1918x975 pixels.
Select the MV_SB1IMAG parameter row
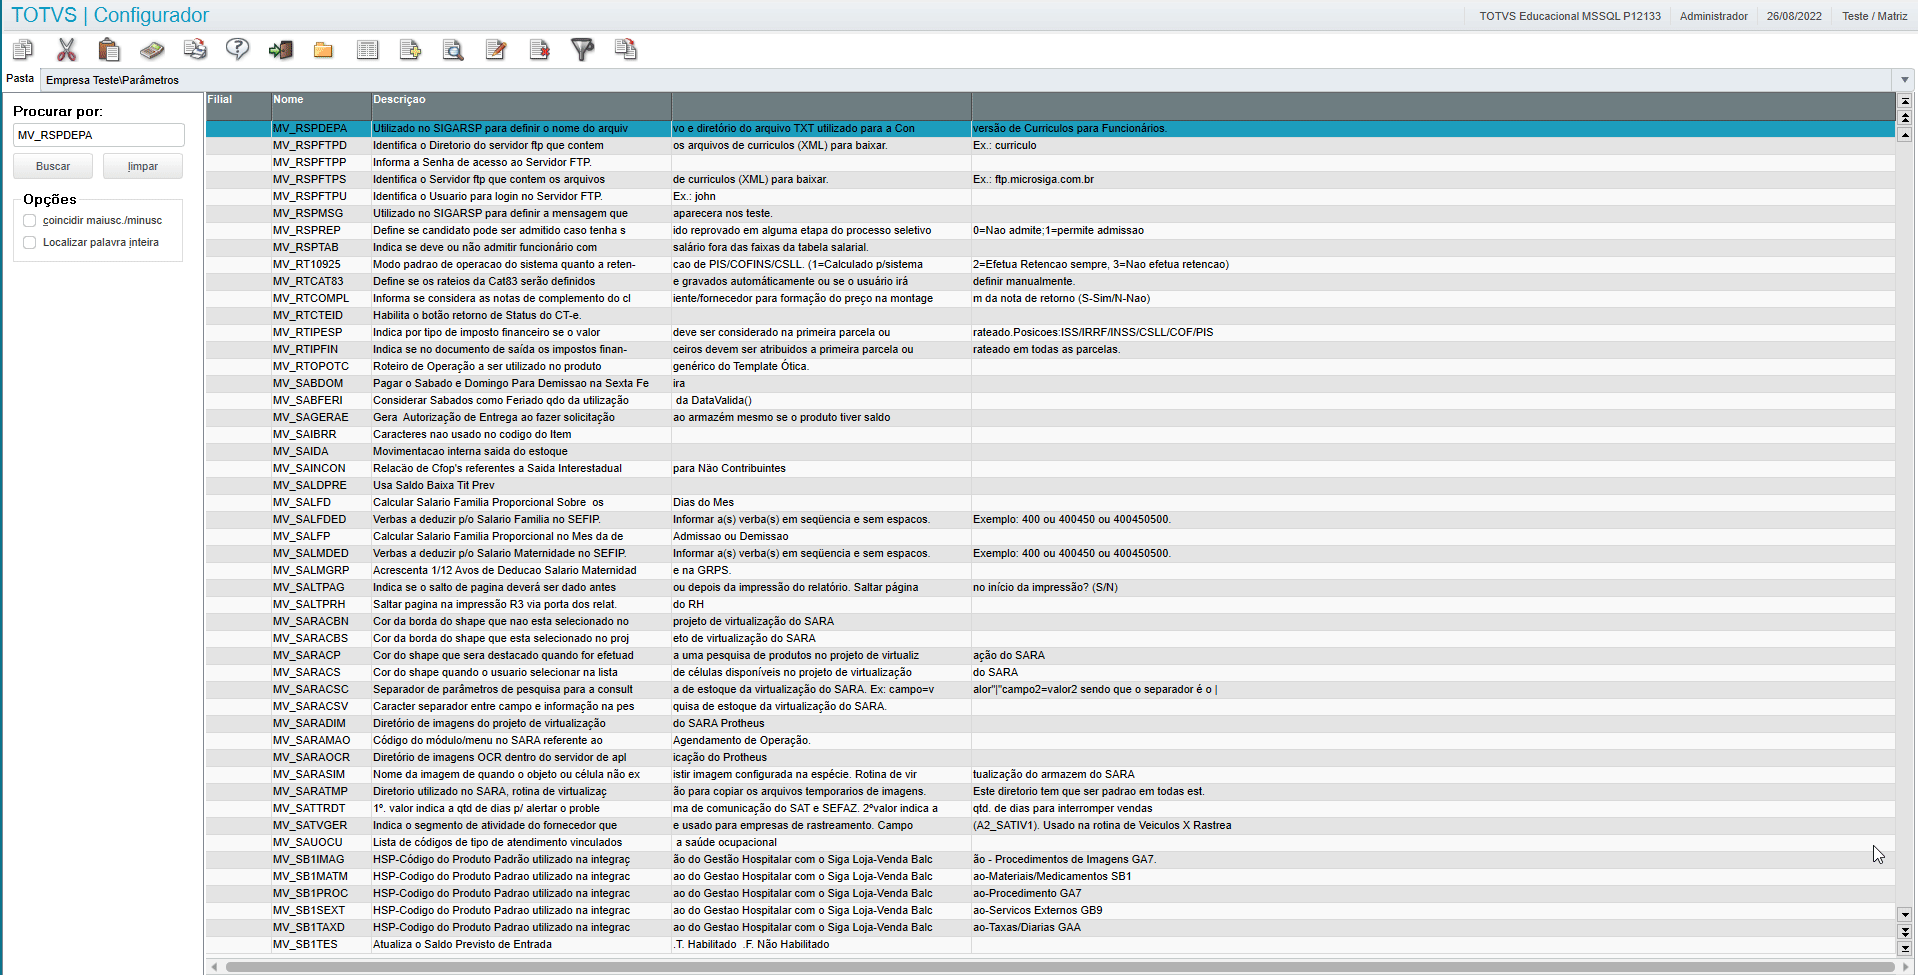pyautogui.click(x=1050, y=860)
